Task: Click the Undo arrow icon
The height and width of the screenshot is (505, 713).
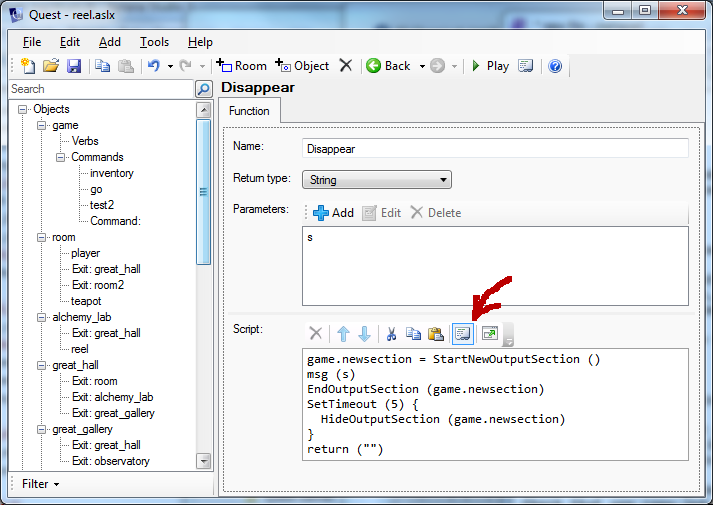Action: [x=153, y=66]
